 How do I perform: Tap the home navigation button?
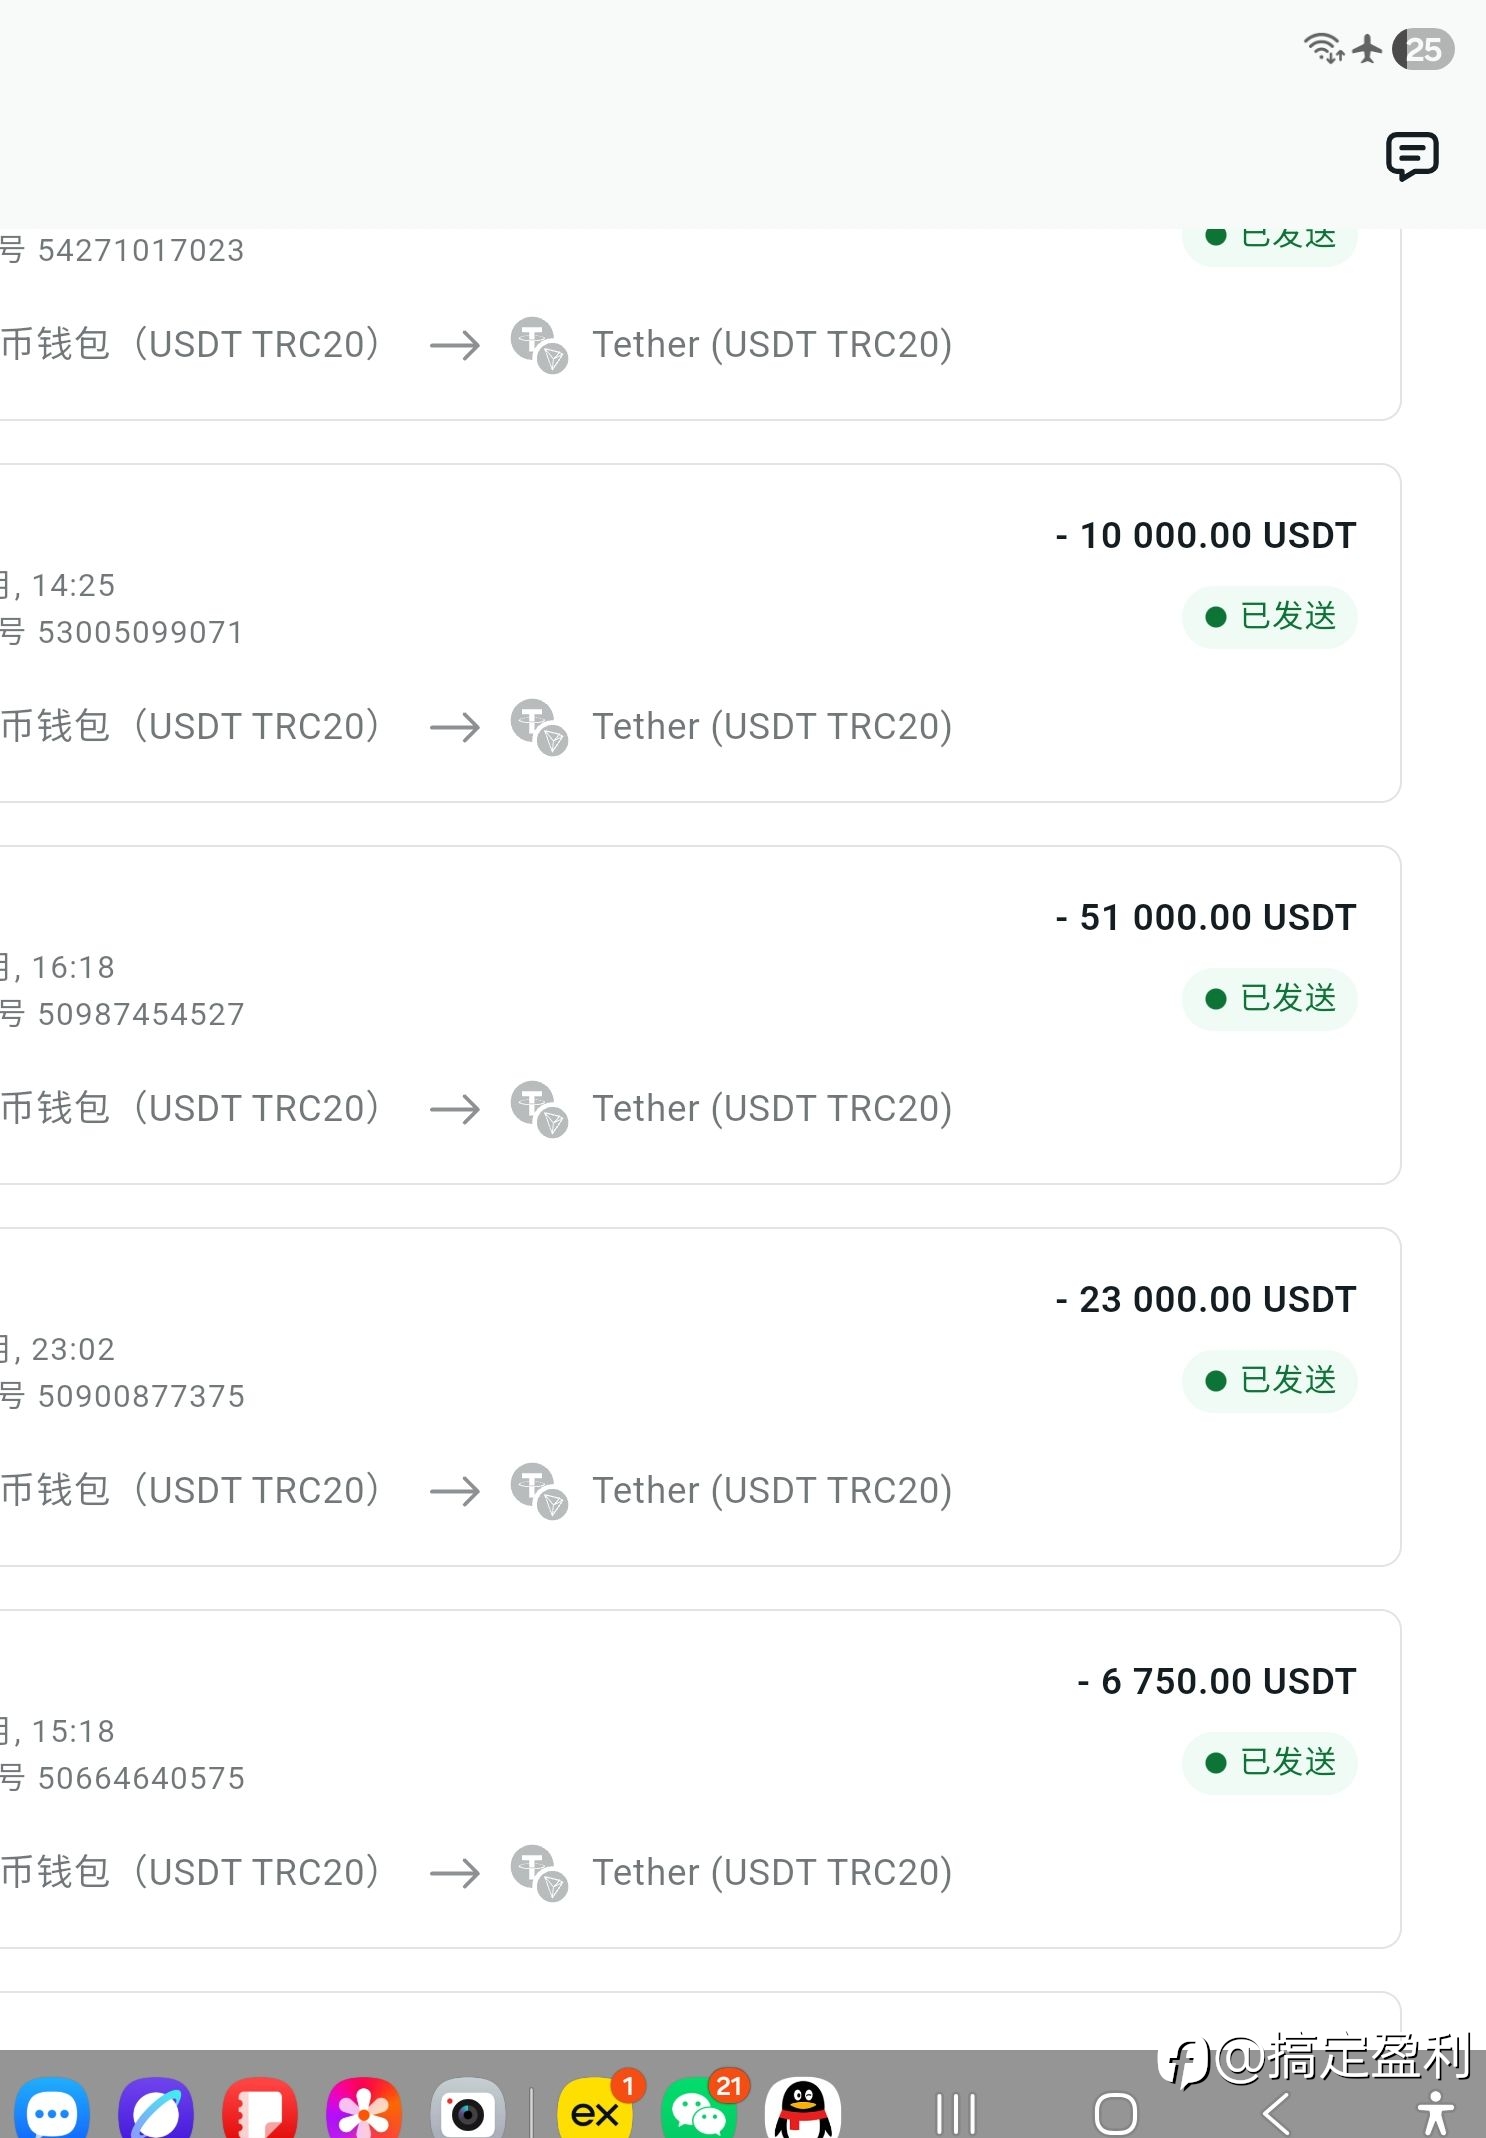1116,2114
